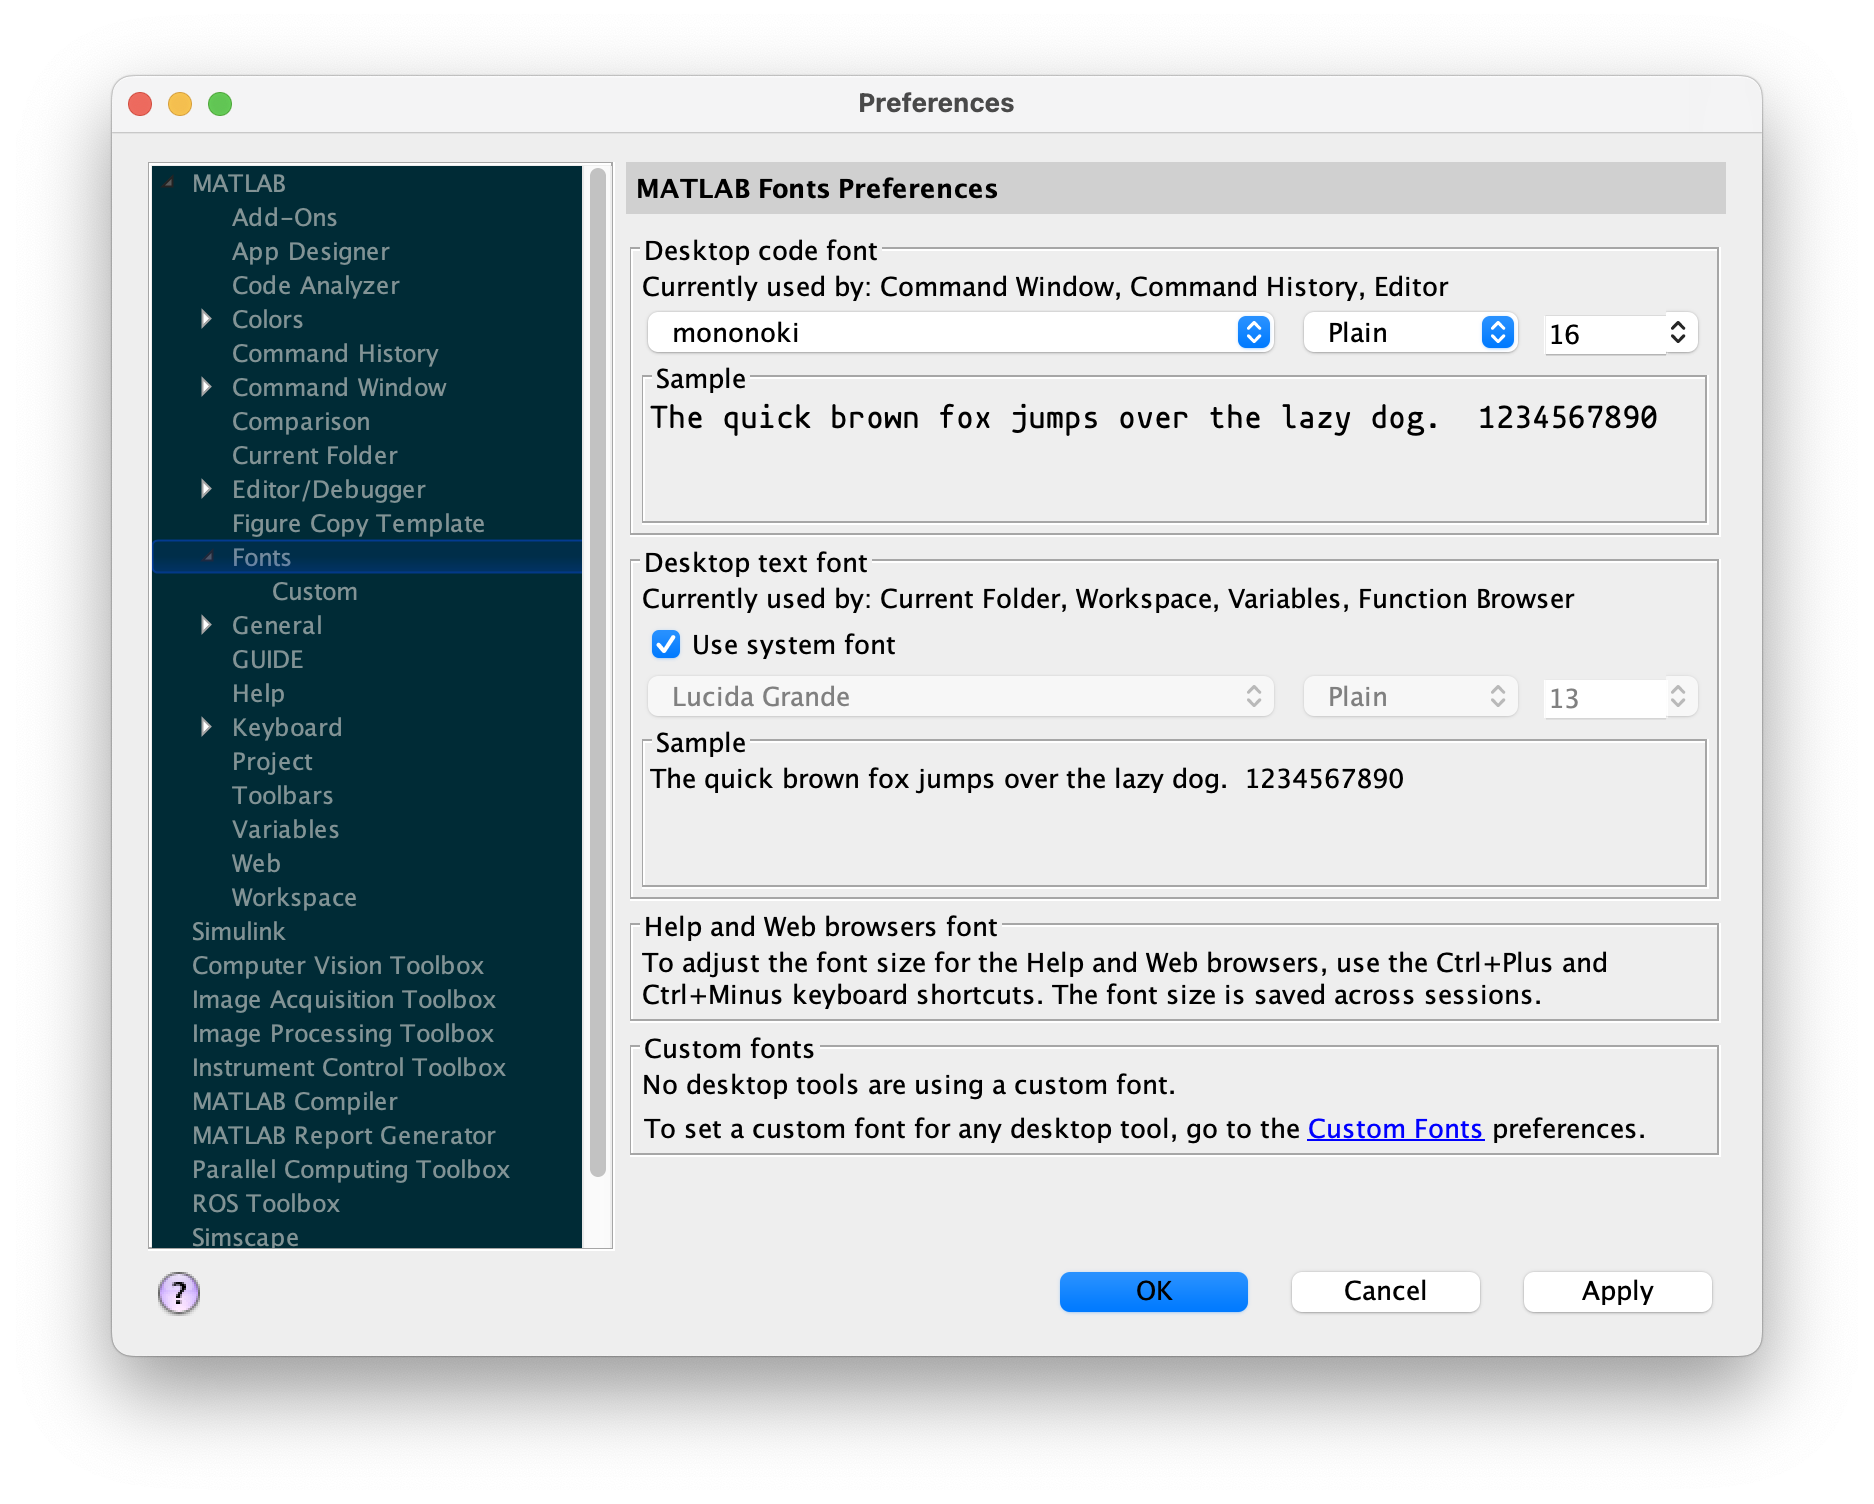The width and height of the screenshot is (1874, 1504).
Task: Select Code Analyzer preferences
Action: [315, 285]
